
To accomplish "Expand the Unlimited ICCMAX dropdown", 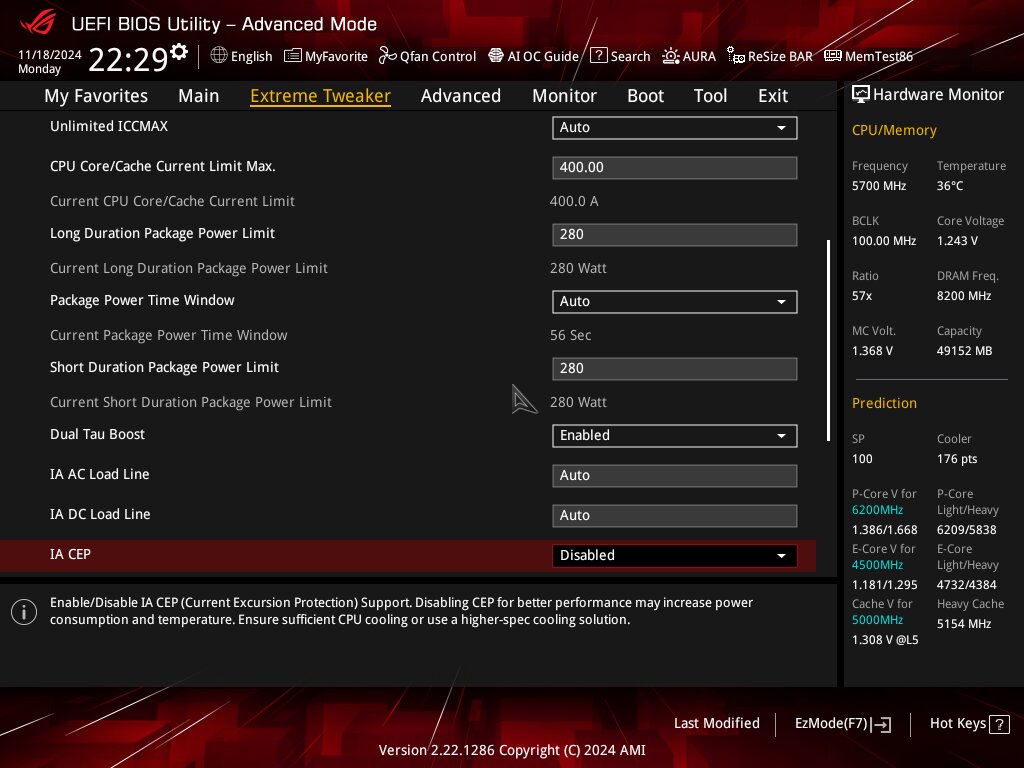I will click(x=675, y=127).
